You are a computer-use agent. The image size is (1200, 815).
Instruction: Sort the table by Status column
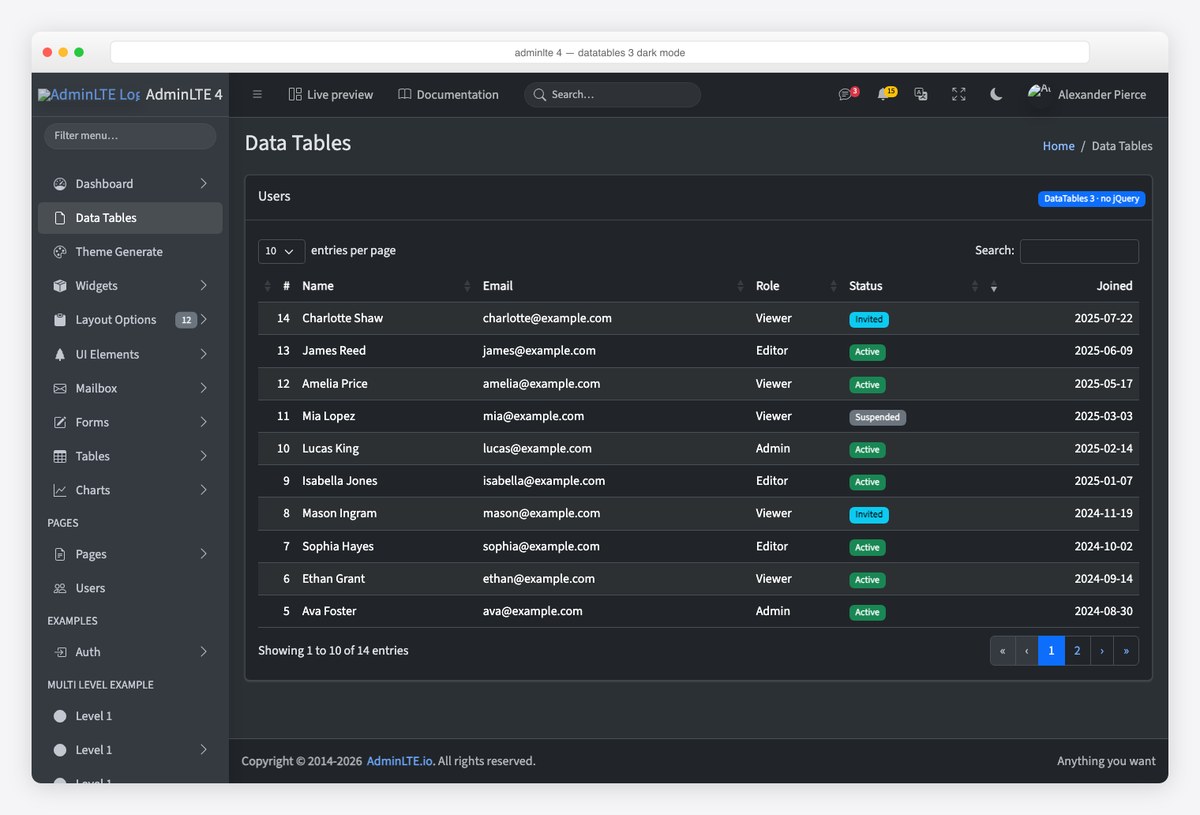pyautogui.click(x=912, y=286)
